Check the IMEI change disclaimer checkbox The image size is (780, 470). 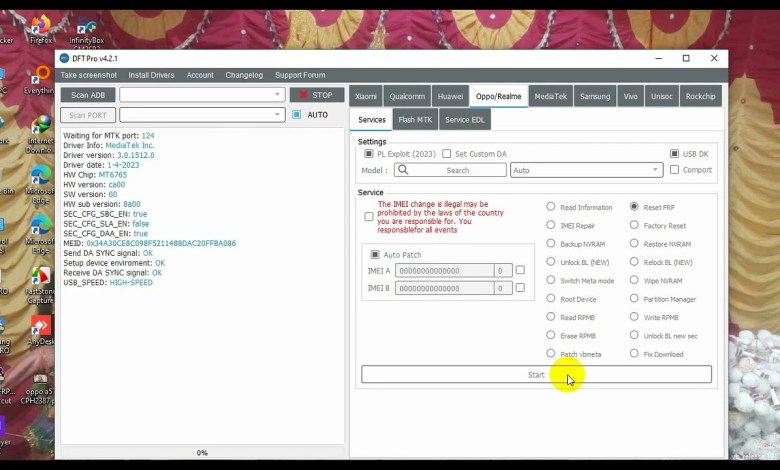pyautogui.click(x=369, y=217)
